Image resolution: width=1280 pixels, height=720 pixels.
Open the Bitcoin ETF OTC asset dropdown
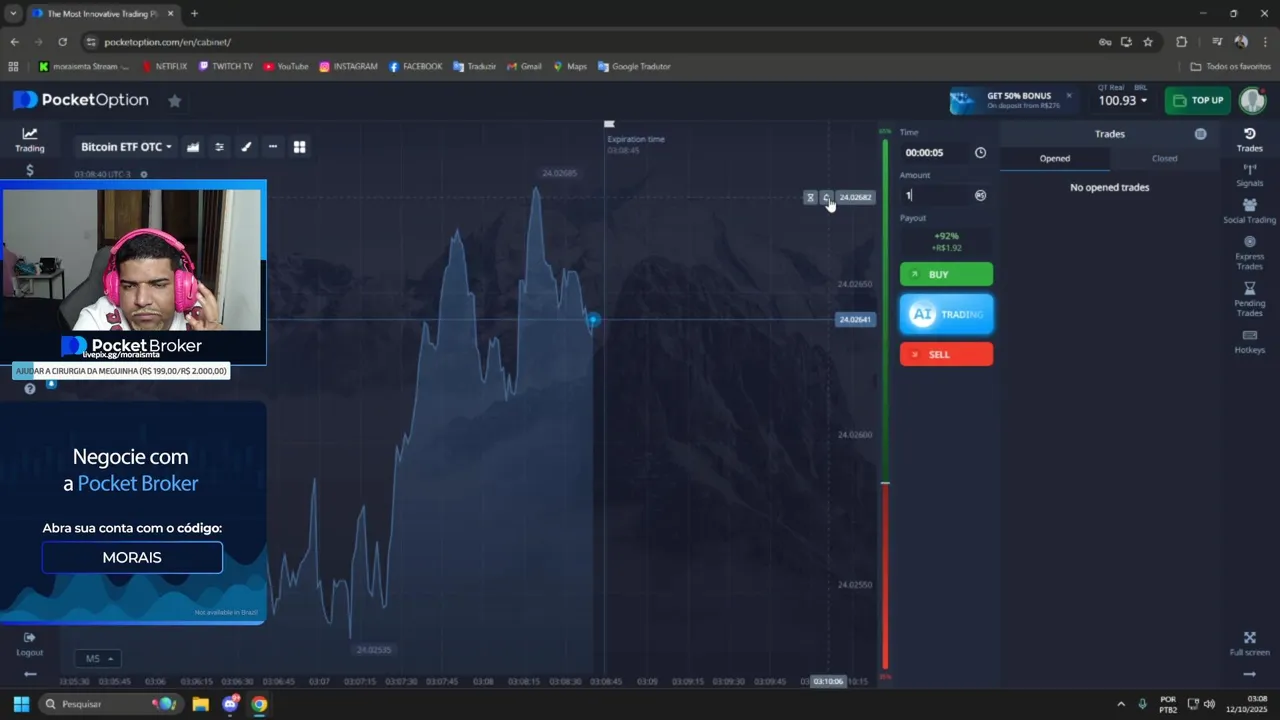[x=126, y=147]
